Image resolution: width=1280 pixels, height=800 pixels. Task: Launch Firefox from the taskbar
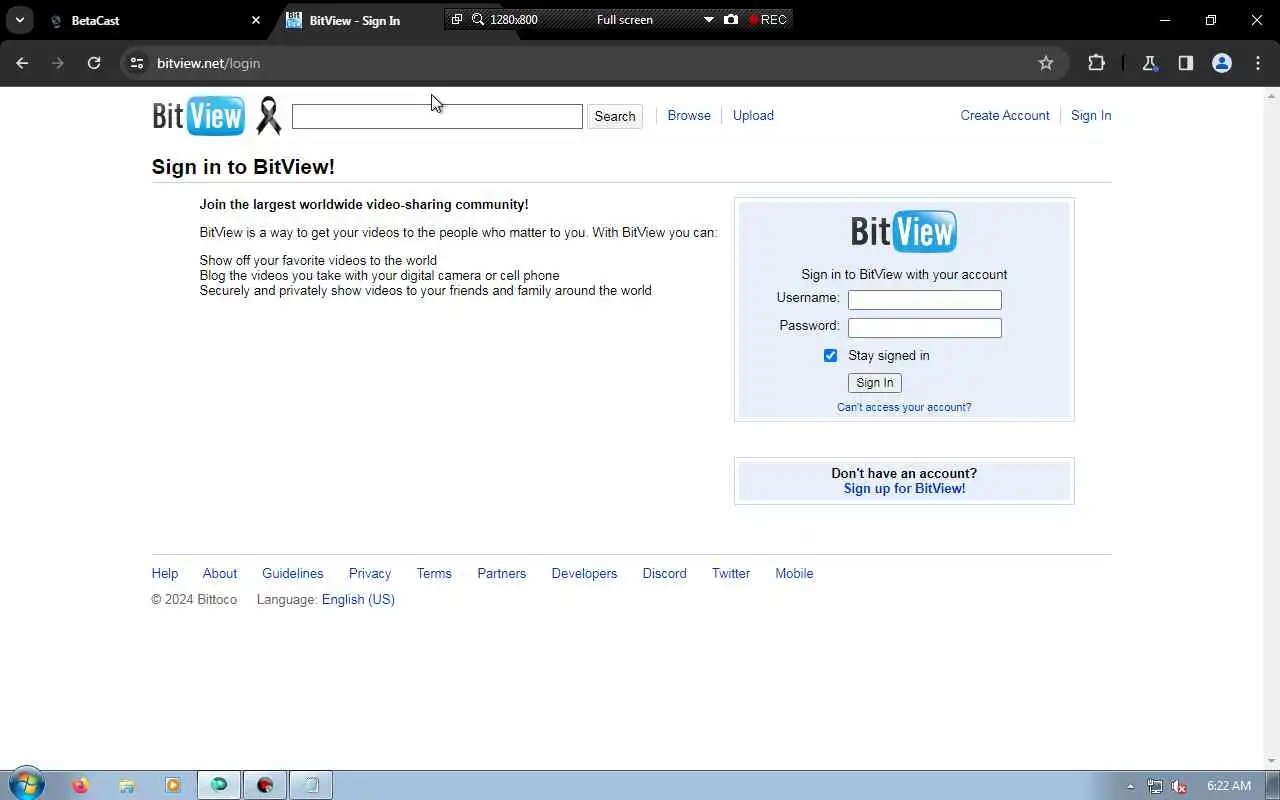coord(80,785)
